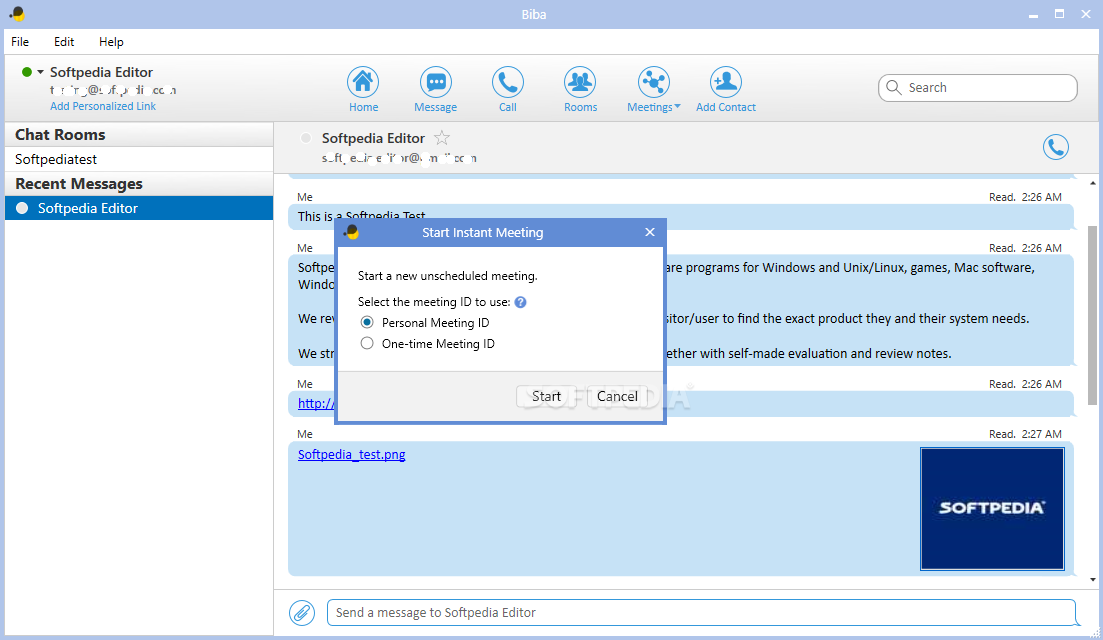Click the message input field
1103x640 pixels.
pos(701,613)
